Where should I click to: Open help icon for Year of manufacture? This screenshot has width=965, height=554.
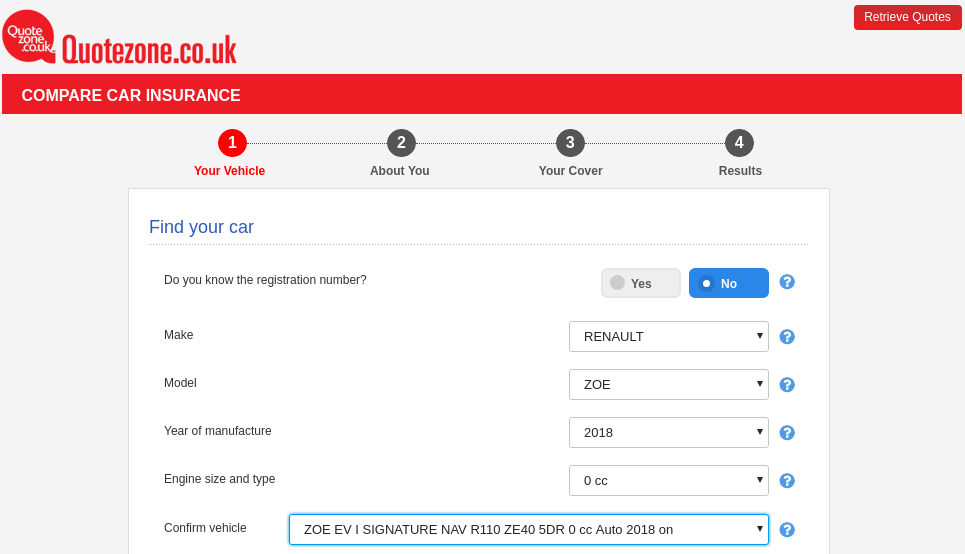(787, 433)
